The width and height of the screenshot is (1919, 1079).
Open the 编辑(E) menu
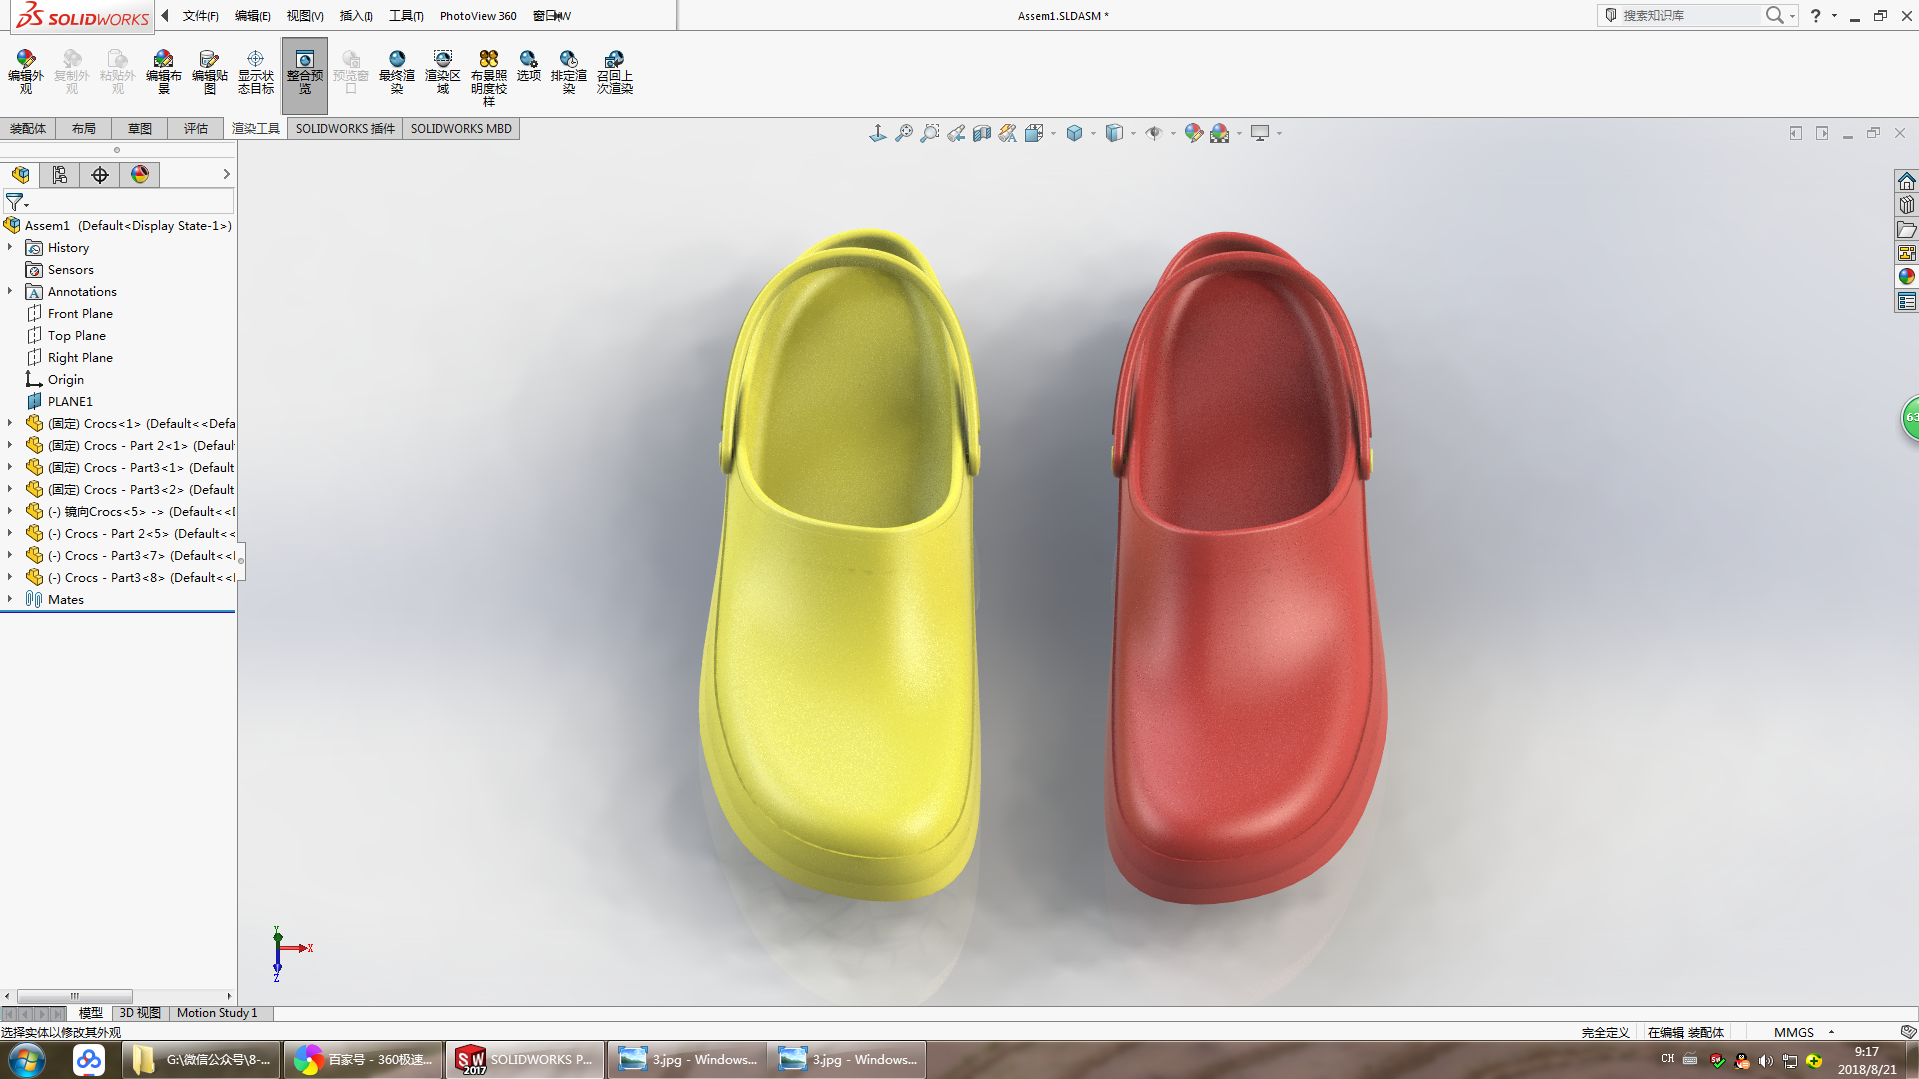252,16
